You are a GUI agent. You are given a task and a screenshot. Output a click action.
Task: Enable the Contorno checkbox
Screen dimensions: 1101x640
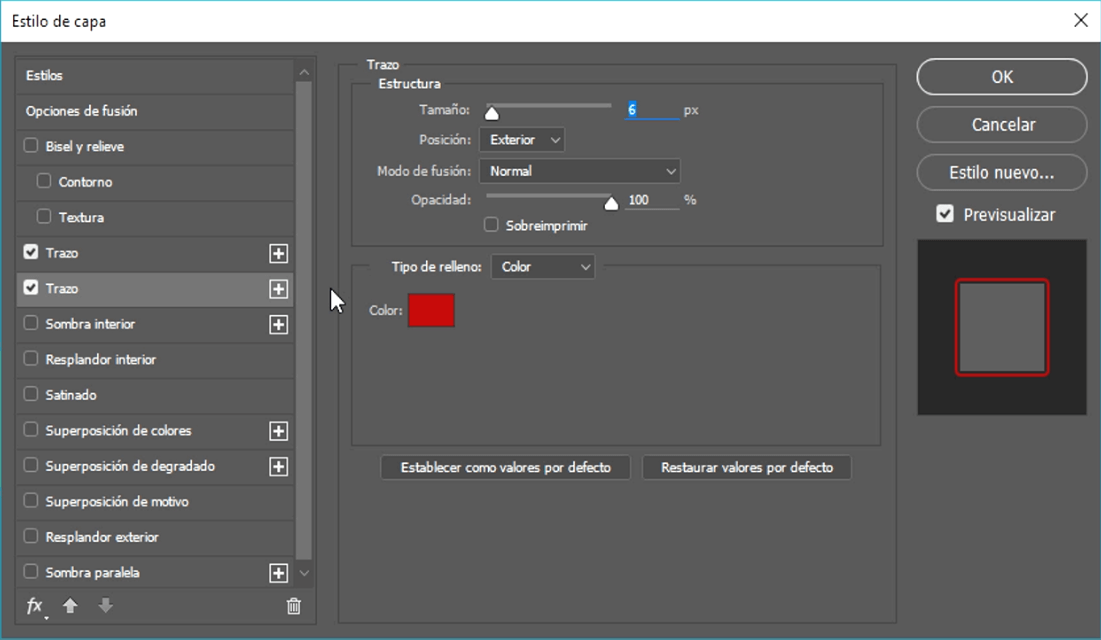click(44, 181)
